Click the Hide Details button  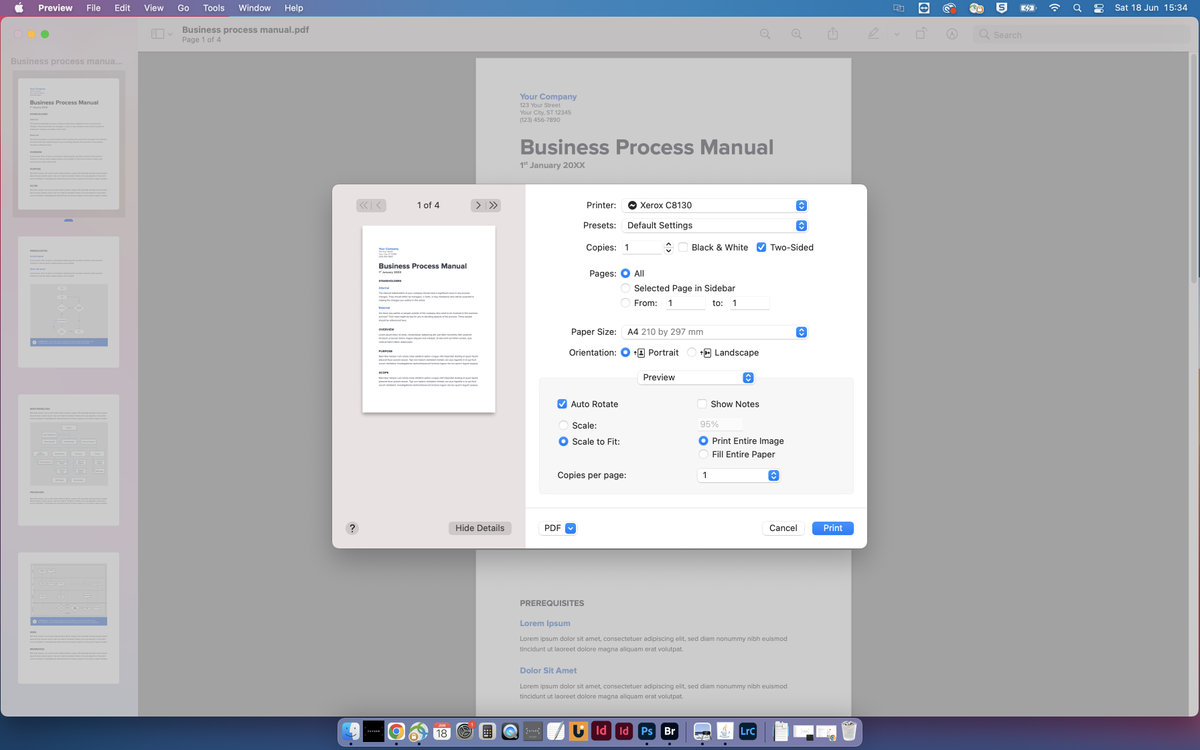pyautogui.click(x=480, y=527)
